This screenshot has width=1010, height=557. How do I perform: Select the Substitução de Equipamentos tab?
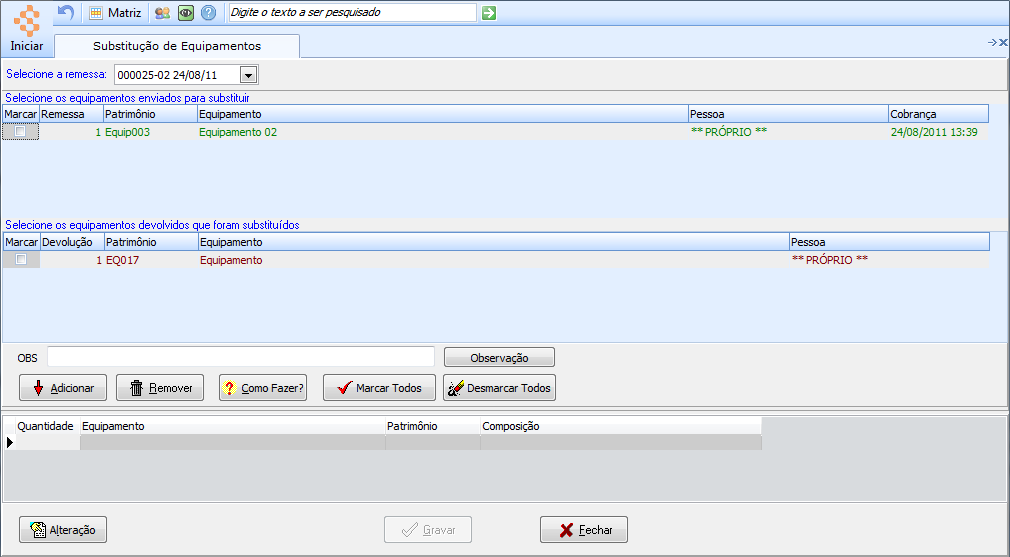pos(177,46)
